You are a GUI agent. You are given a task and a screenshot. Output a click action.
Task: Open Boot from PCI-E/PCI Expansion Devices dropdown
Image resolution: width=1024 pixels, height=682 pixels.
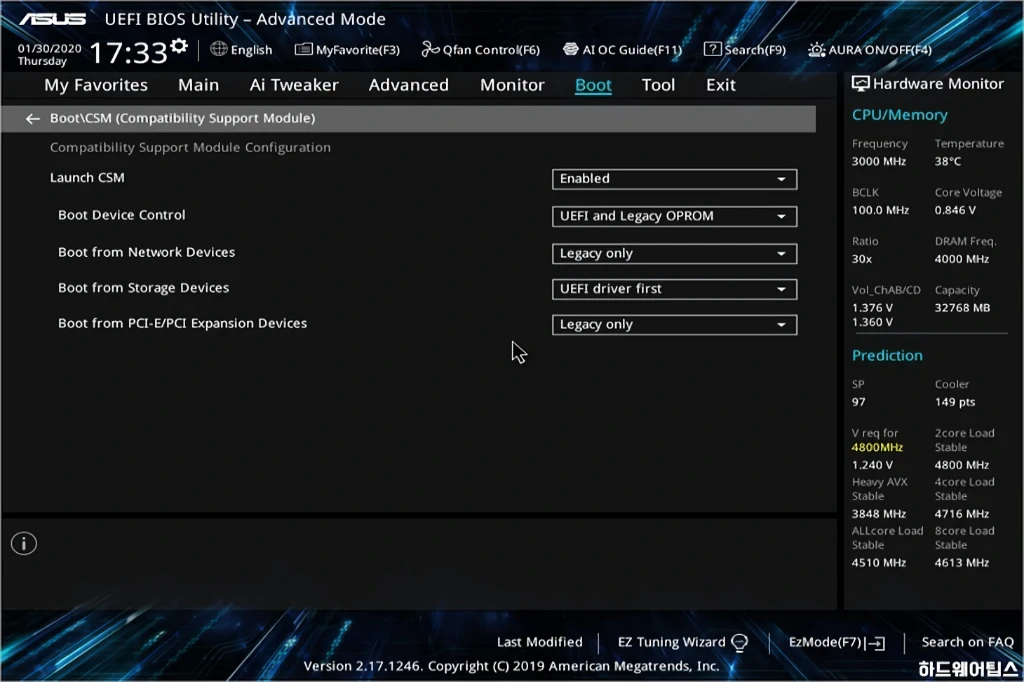[674, 325]
